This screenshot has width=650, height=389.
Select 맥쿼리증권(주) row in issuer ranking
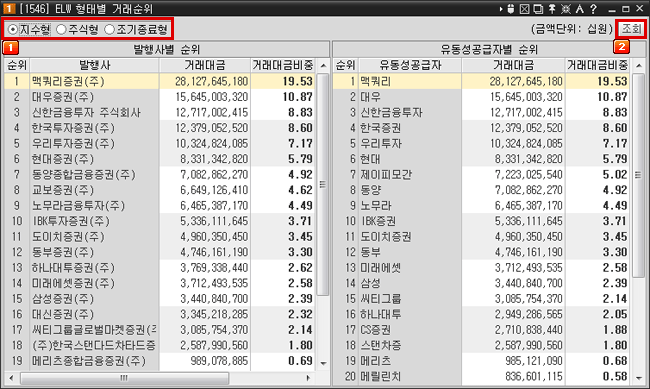[x=160, y=81]
